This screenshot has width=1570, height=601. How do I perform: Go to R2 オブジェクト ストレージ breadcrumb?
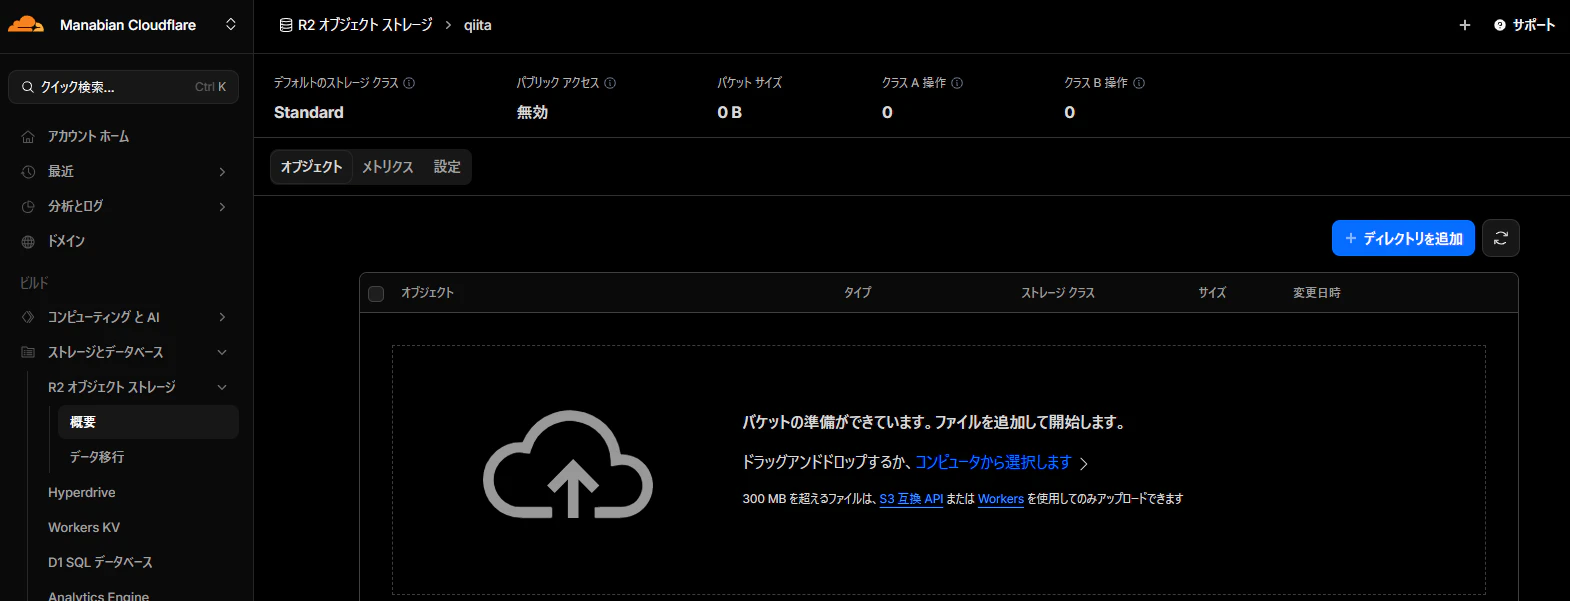[365, 25]
